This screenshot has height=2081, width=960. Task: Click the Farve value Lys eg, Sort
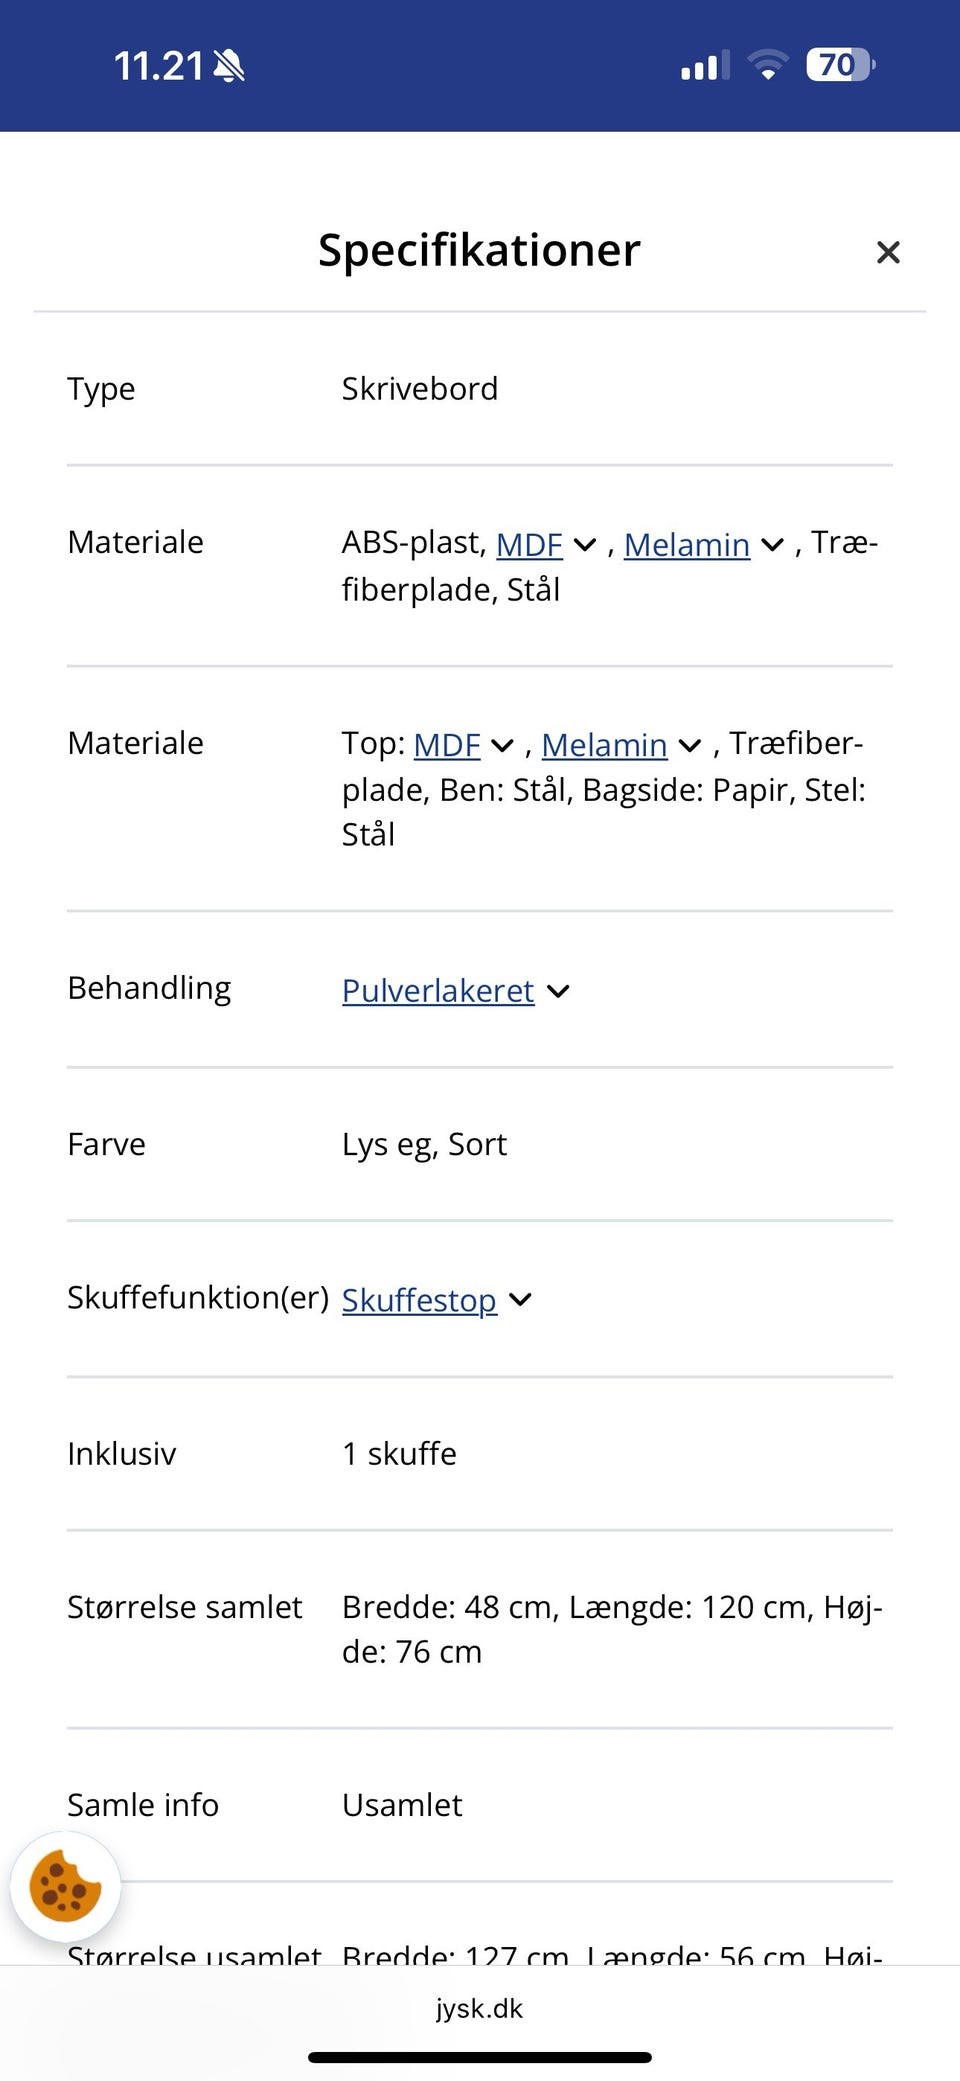(x=424, y=1143)
